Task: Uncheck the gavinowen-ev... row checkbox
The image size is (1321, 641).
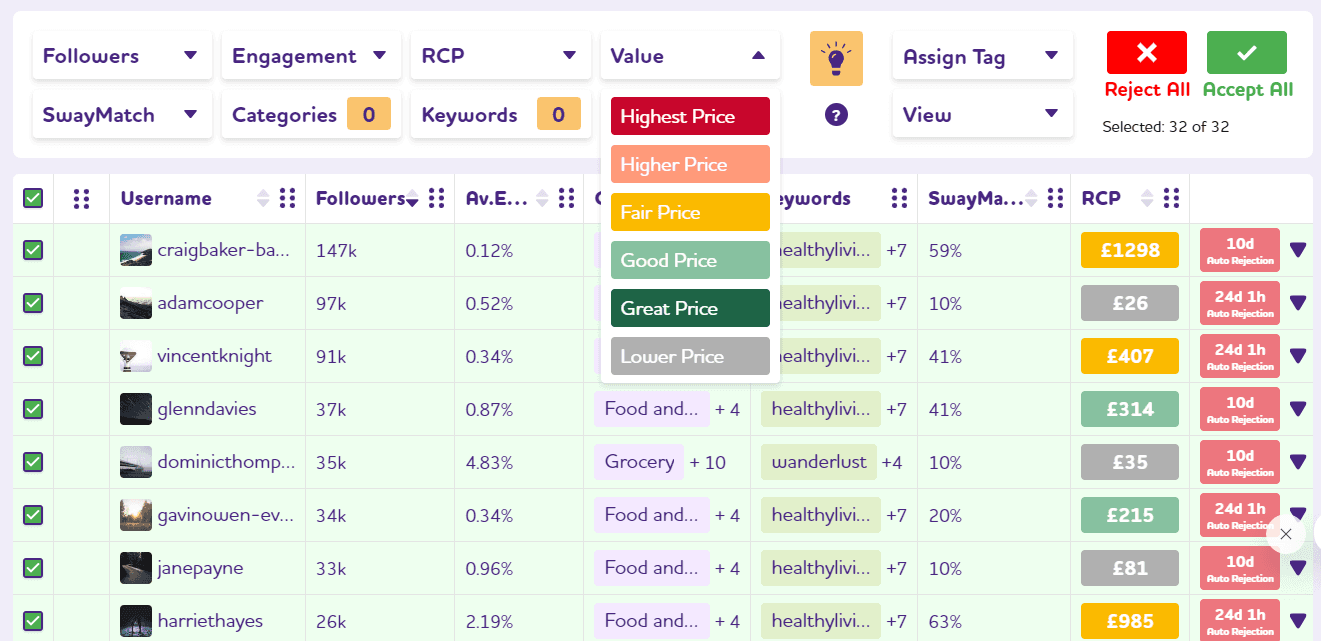Action: pyautogui.click(x=33, y=515)
